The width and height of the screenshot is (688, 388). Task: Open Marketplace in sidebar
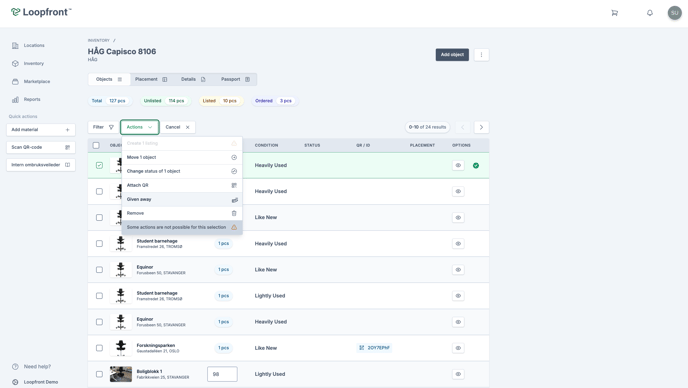[x=36, y=81]
